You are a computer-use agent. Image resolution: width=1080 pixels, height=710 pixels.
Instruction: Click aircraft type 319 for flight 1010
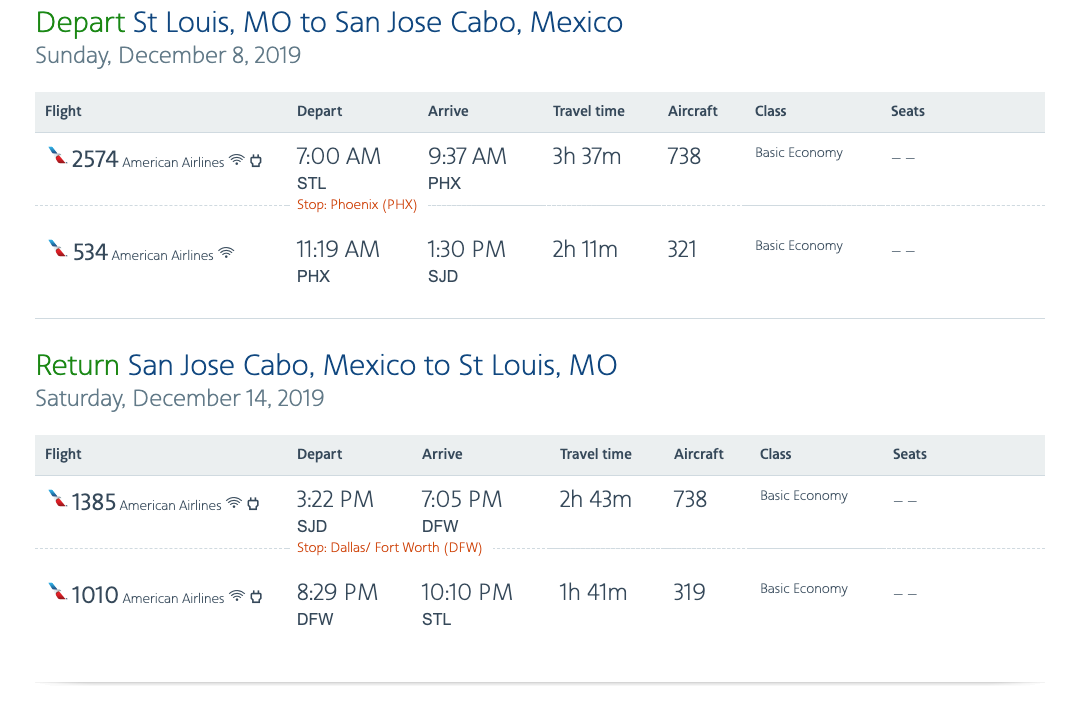(689, 592)
